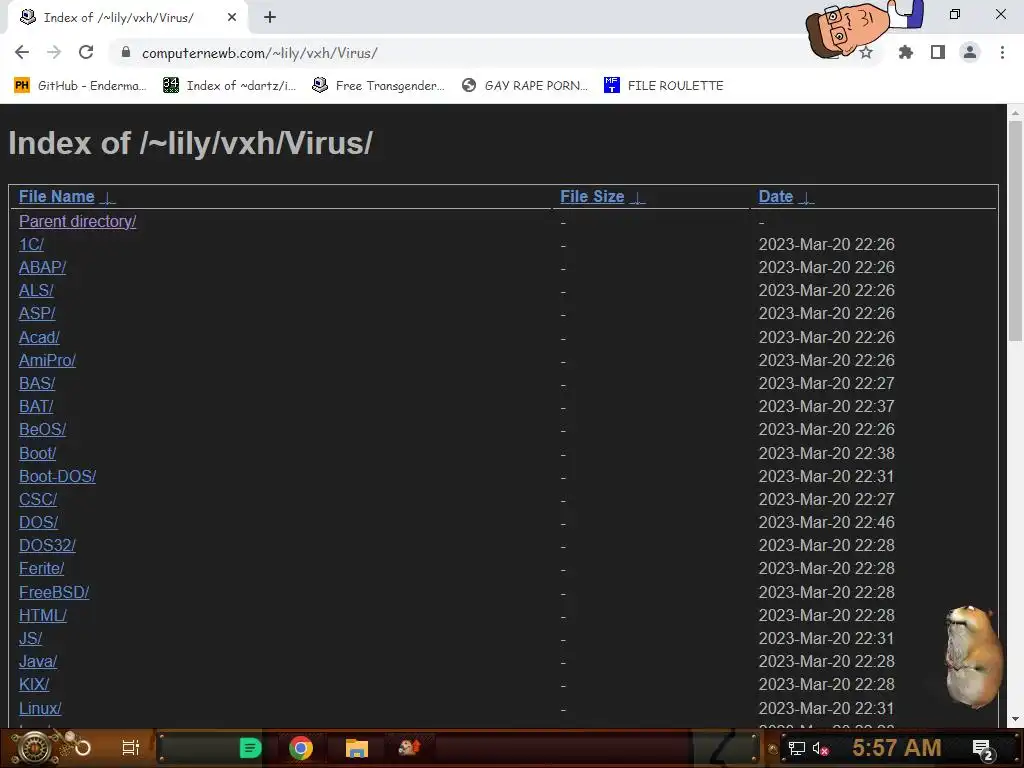Open the FILE ROULETTE bookmark
1024x768 pixels.
[664, 86]
